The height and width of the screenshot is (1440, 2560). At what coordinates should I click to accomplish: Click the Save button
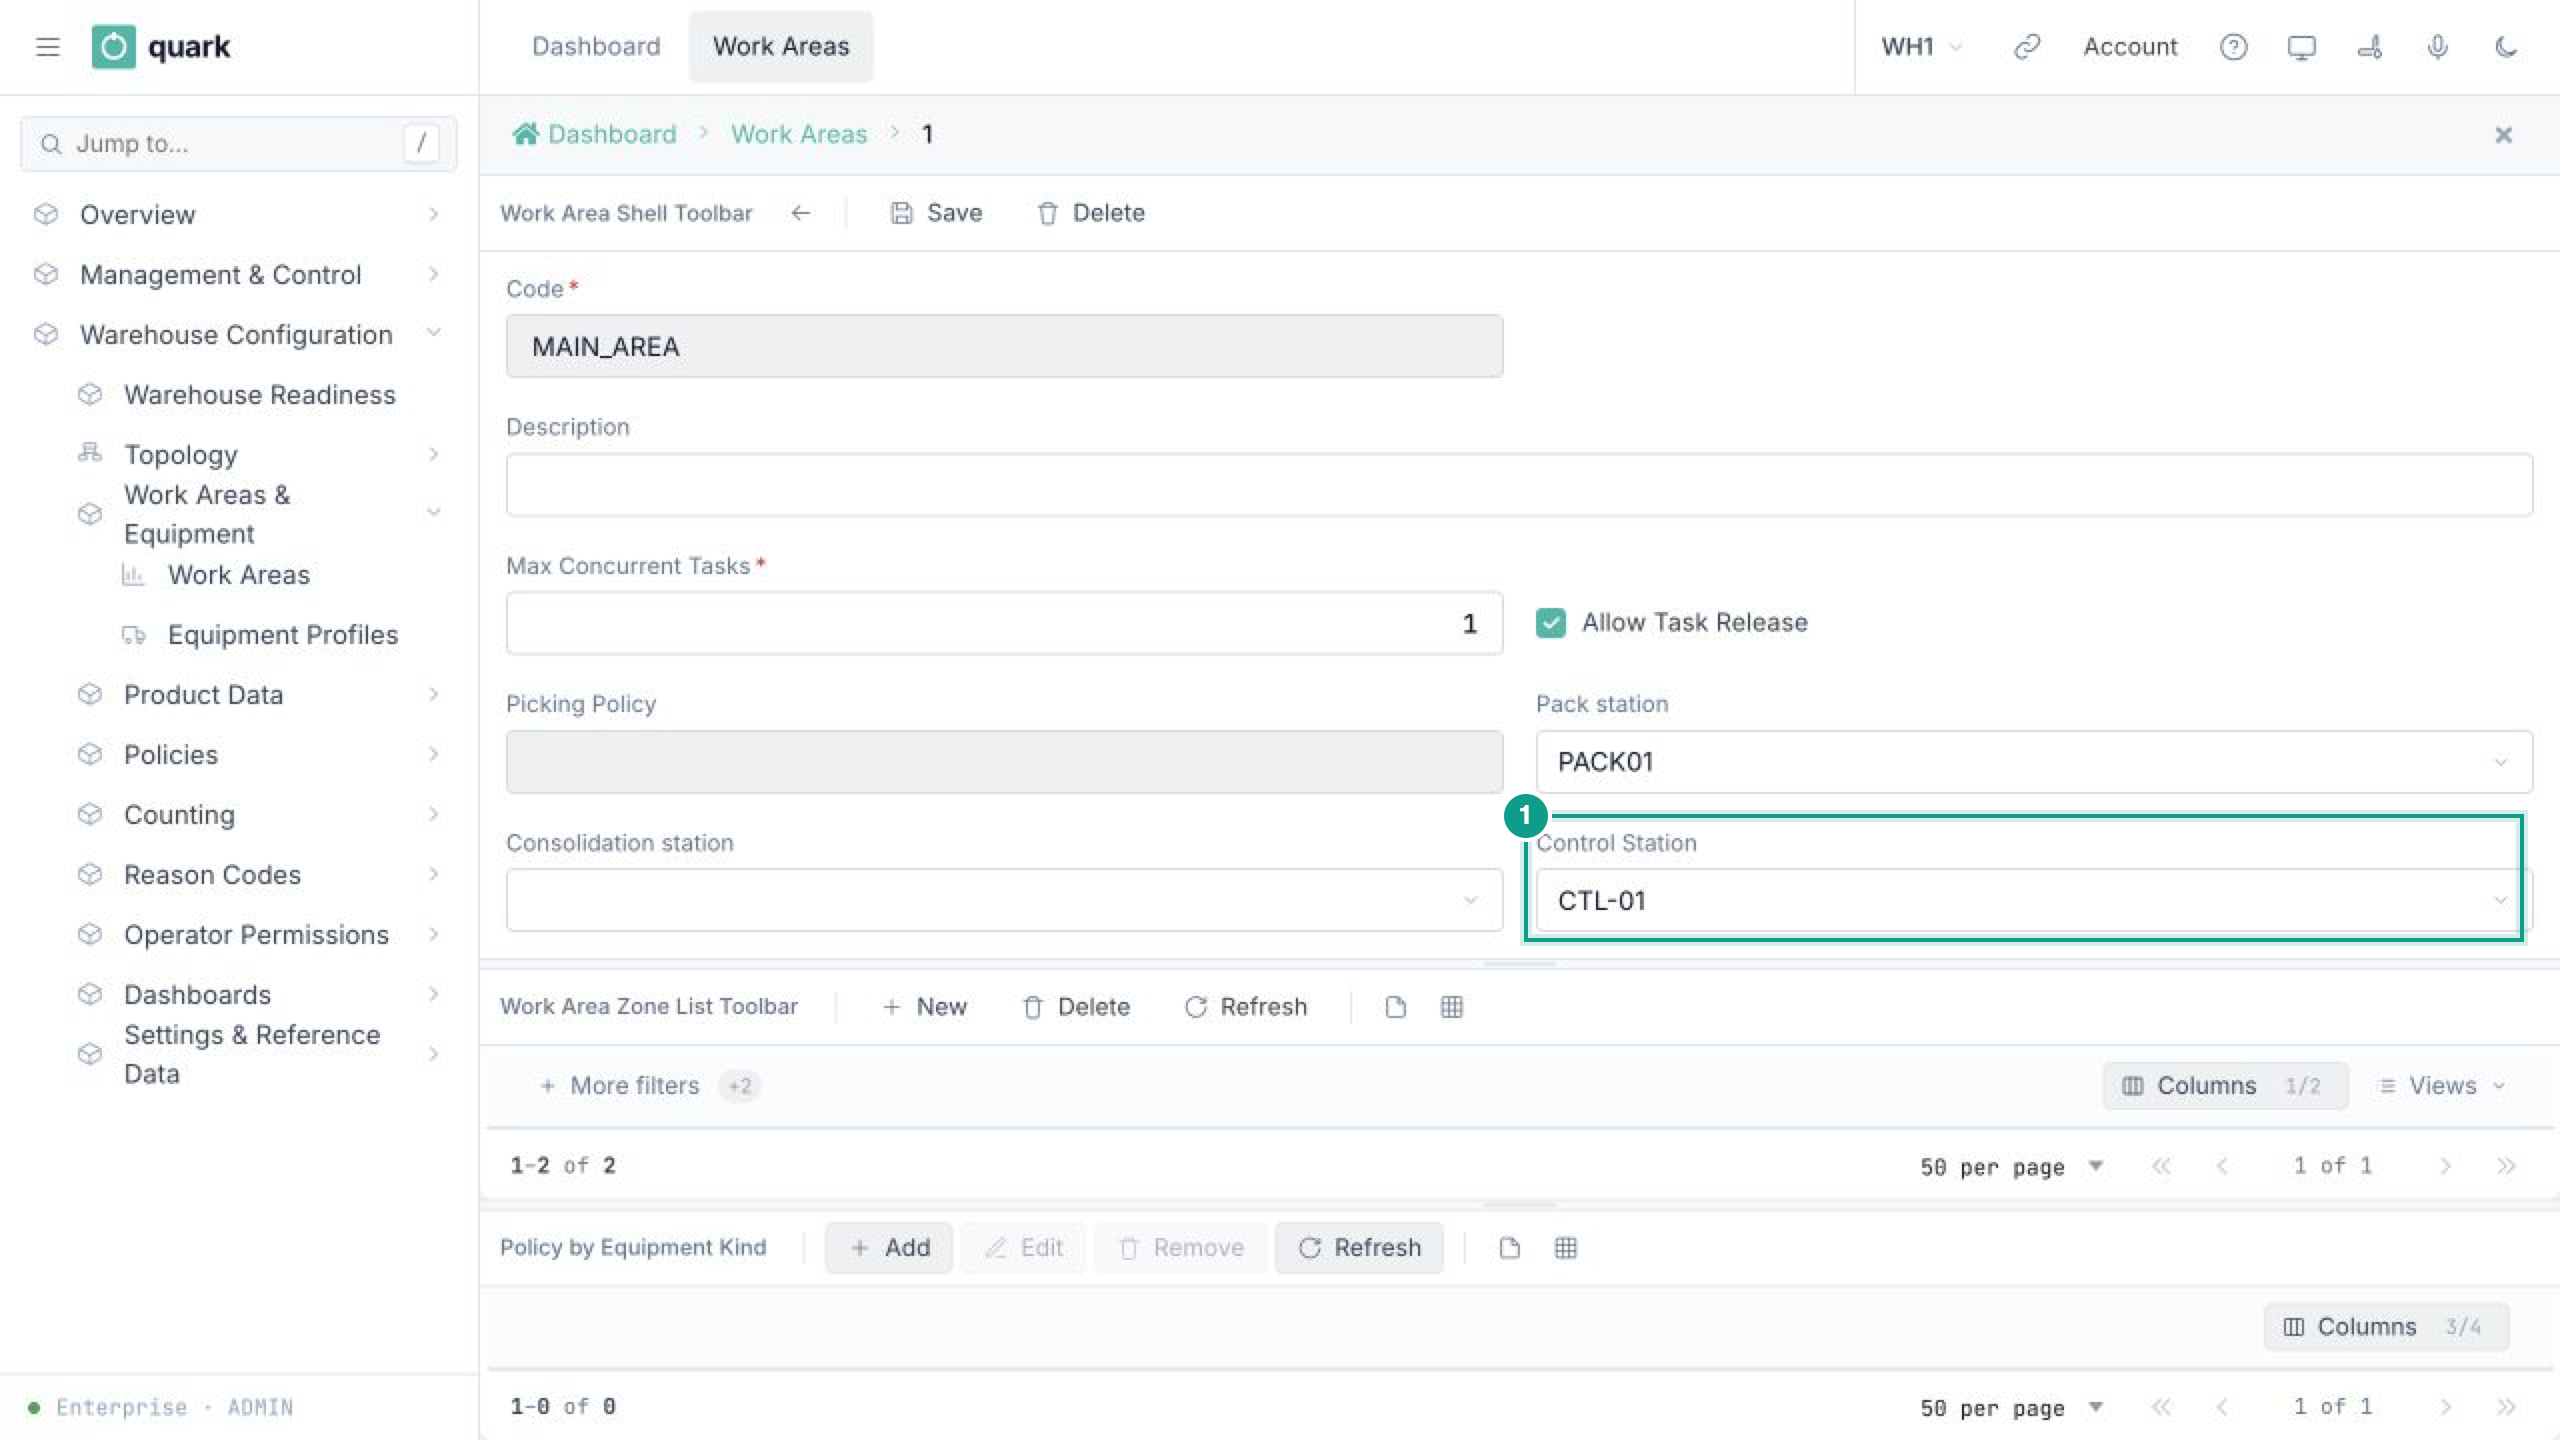(x=936, y=213)
